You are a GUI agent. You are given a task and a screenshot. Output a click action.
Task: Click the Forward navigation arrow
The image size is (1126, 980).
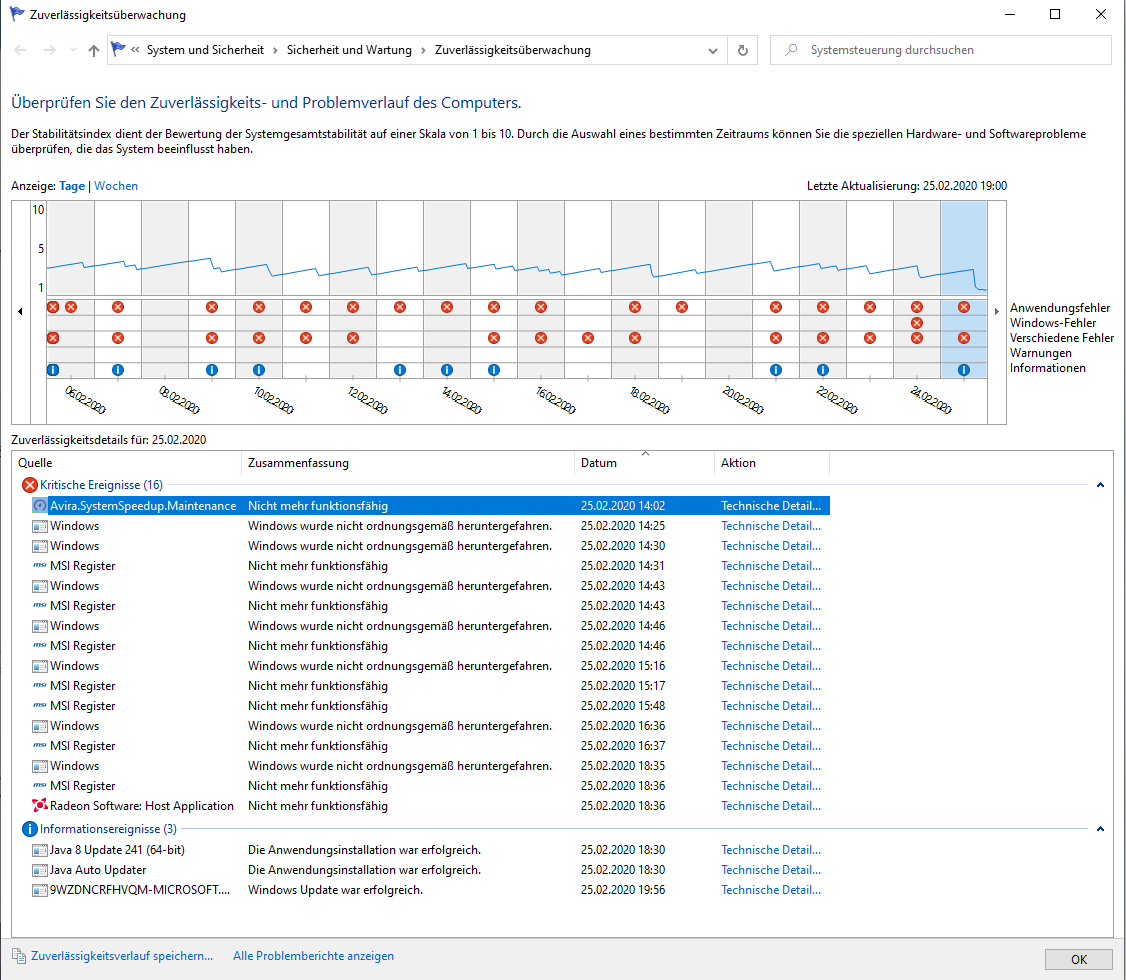49,50
